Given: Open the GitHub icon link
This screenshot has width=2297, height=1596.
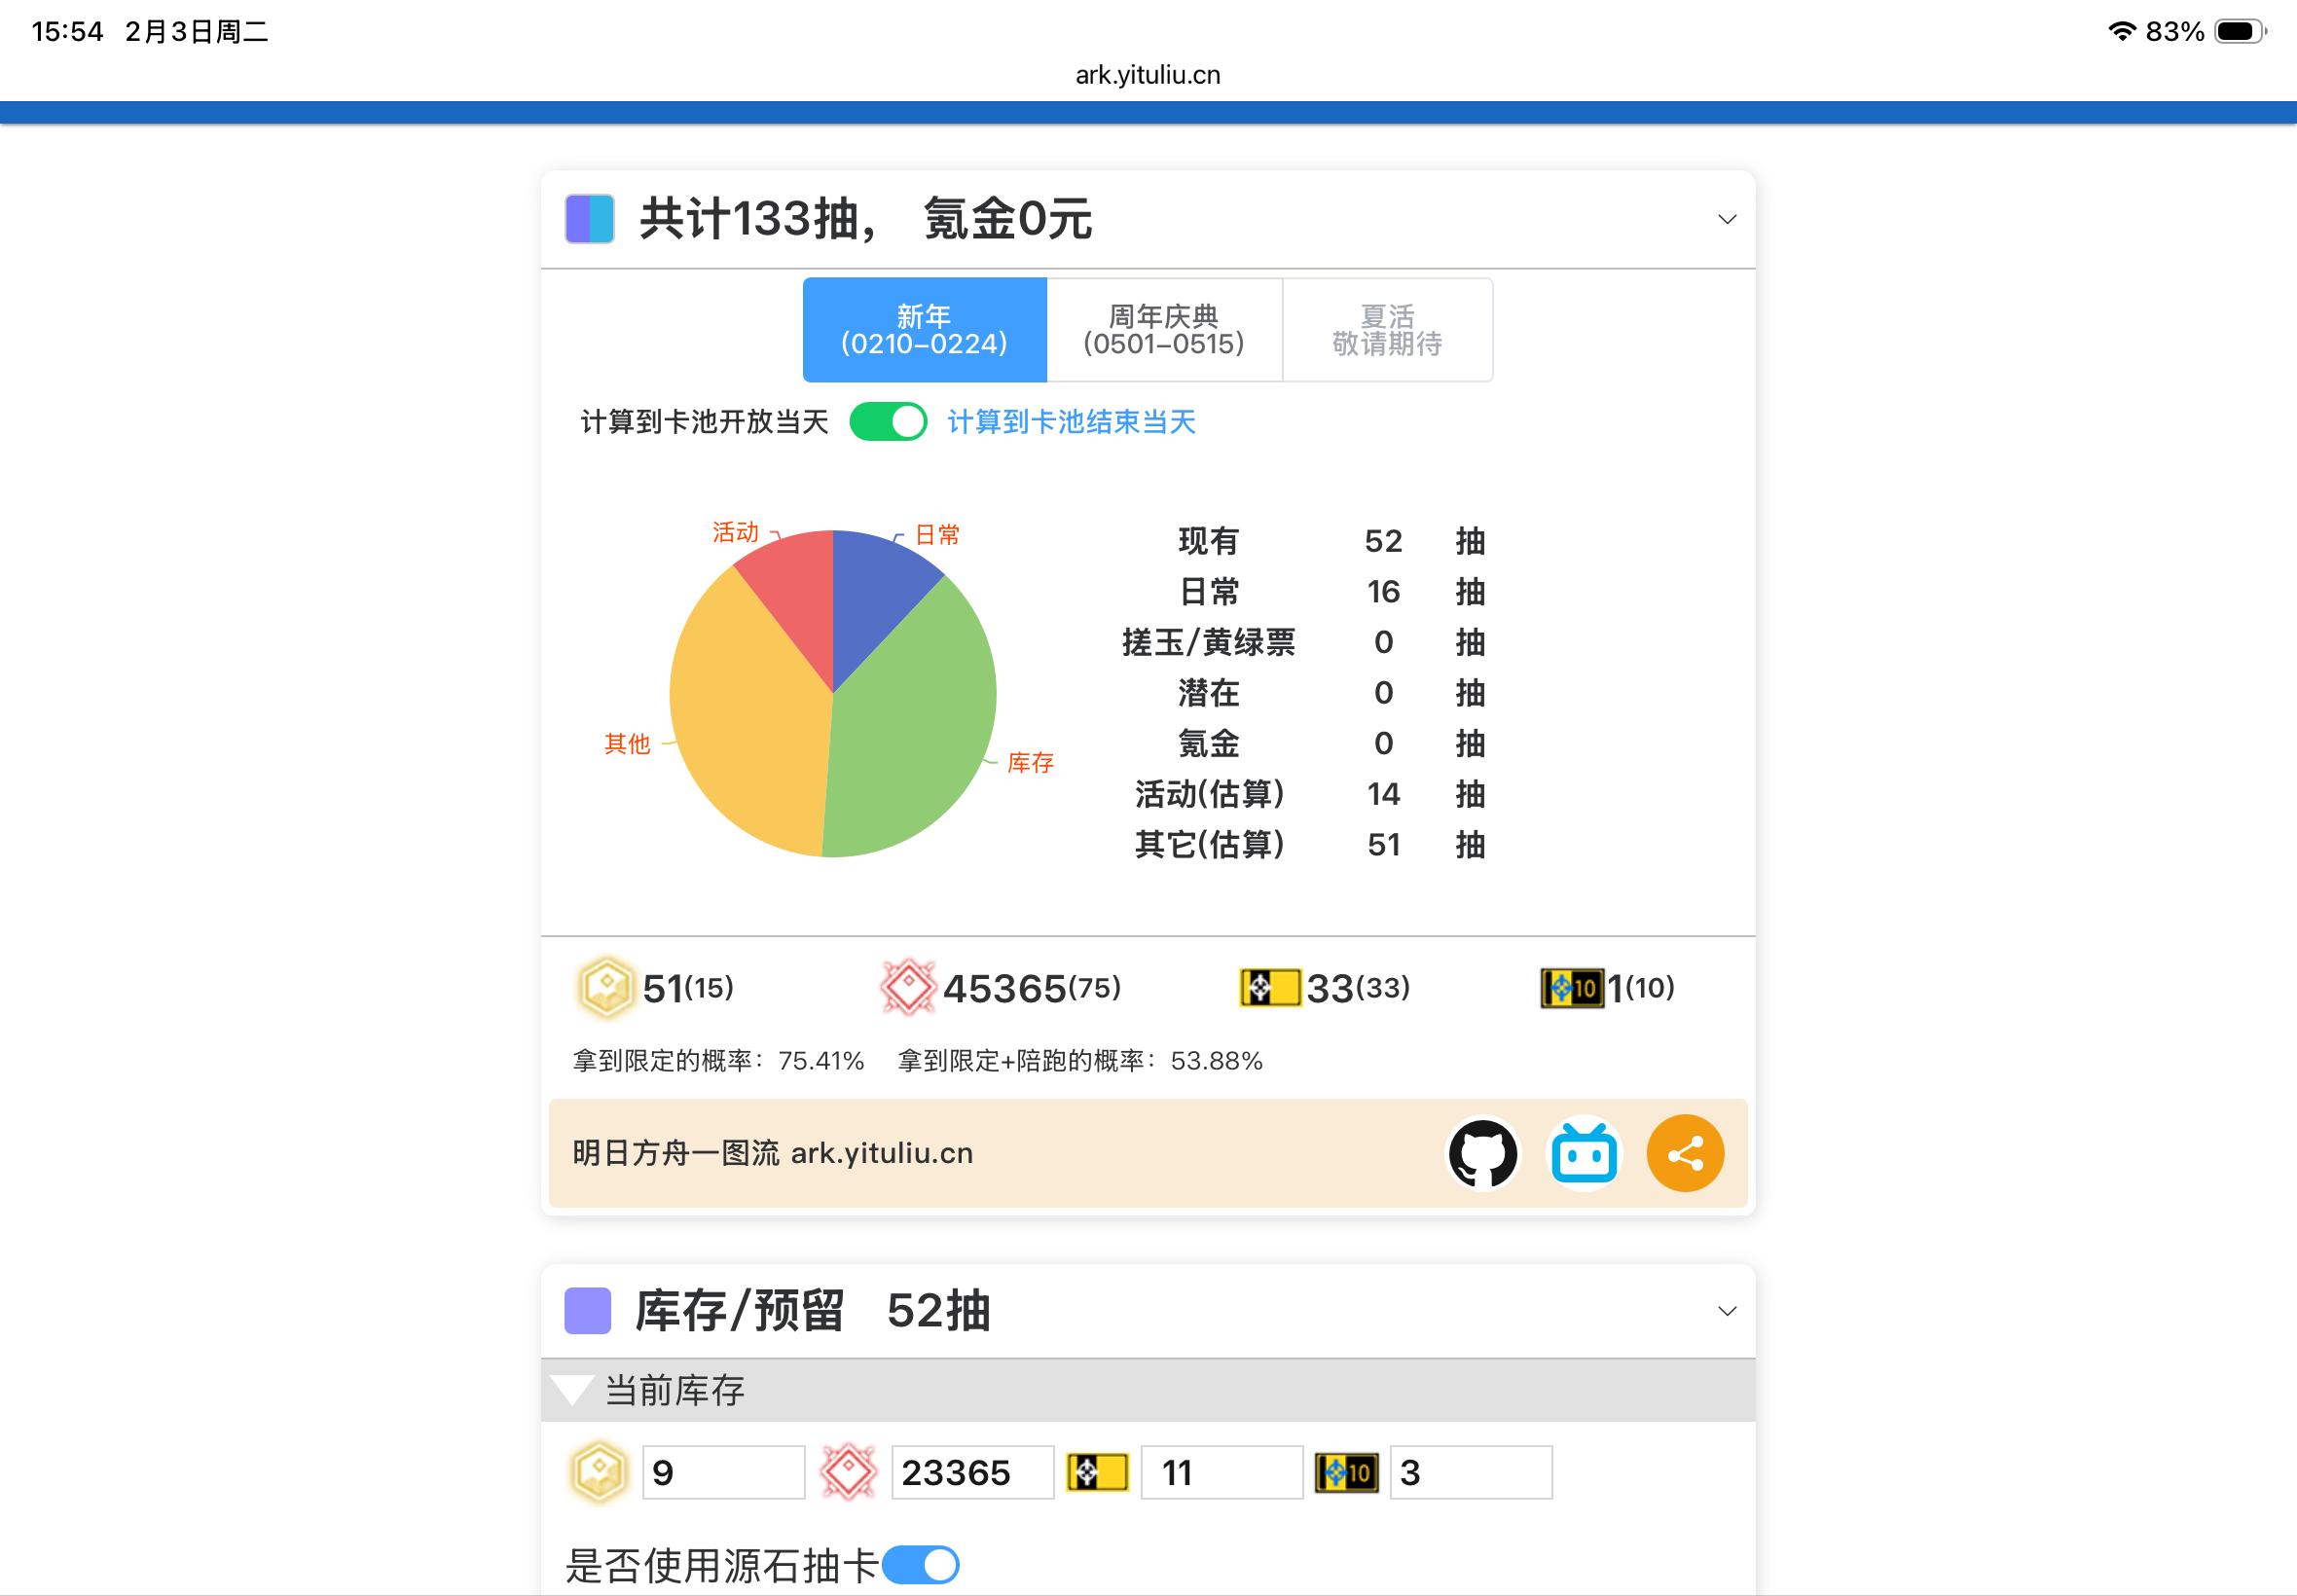Looking at the screenshot, I should [1482, 1153].
